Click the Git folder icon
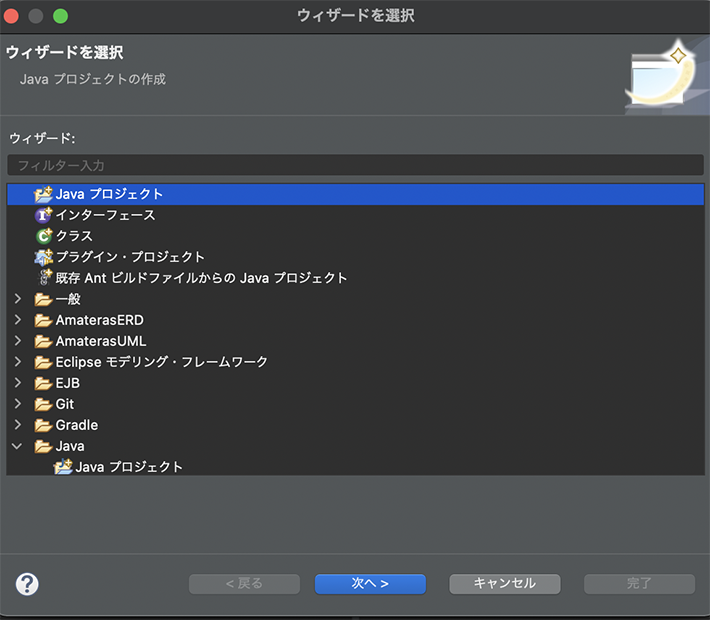 (x=43, y=404)
